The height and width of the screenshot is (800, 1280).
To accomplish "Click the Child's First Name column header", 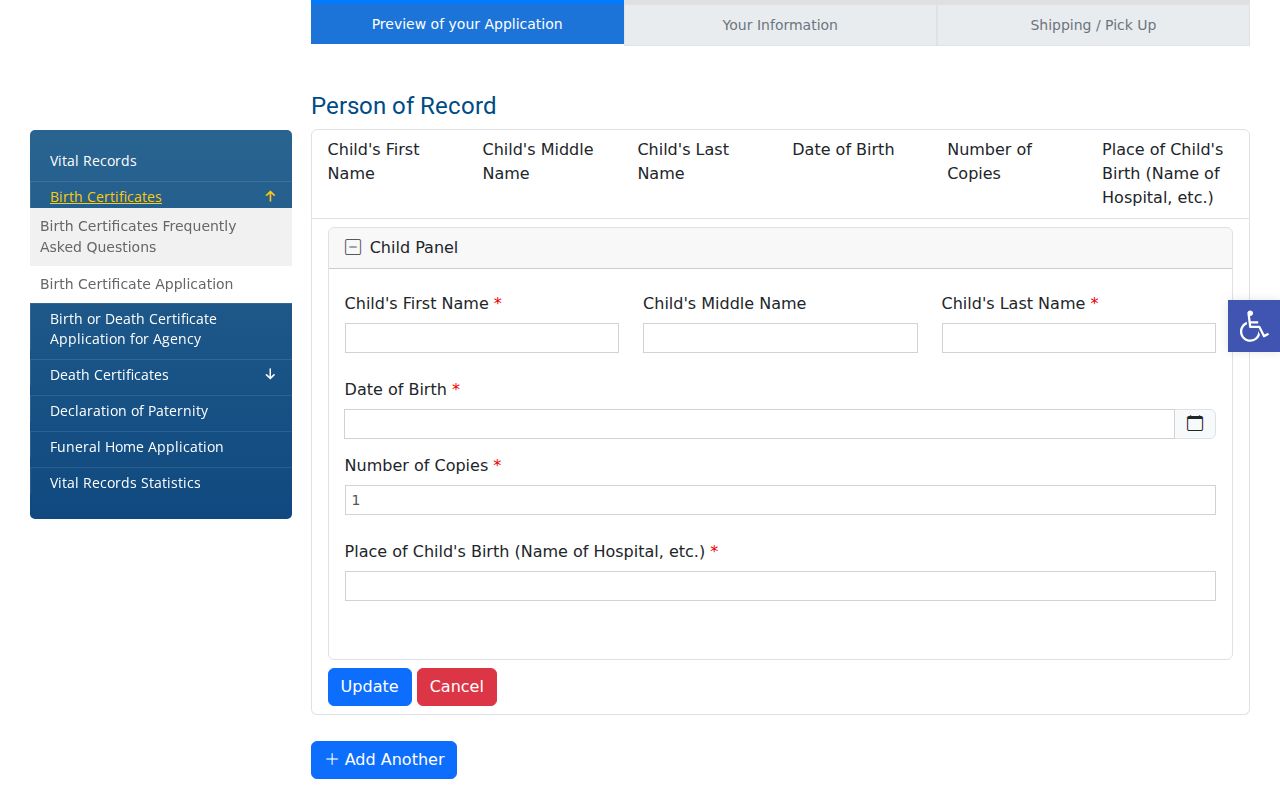I will point(374,161).
